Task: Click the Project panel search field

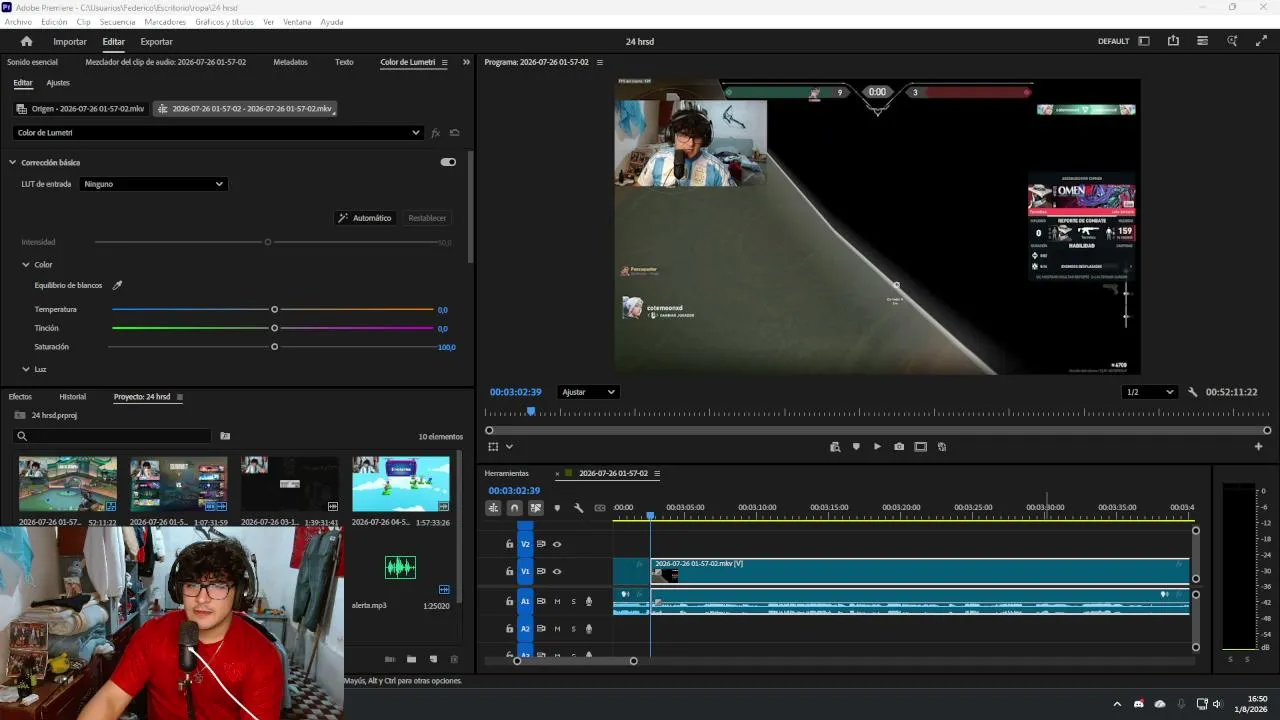Action: click(112, 436)
